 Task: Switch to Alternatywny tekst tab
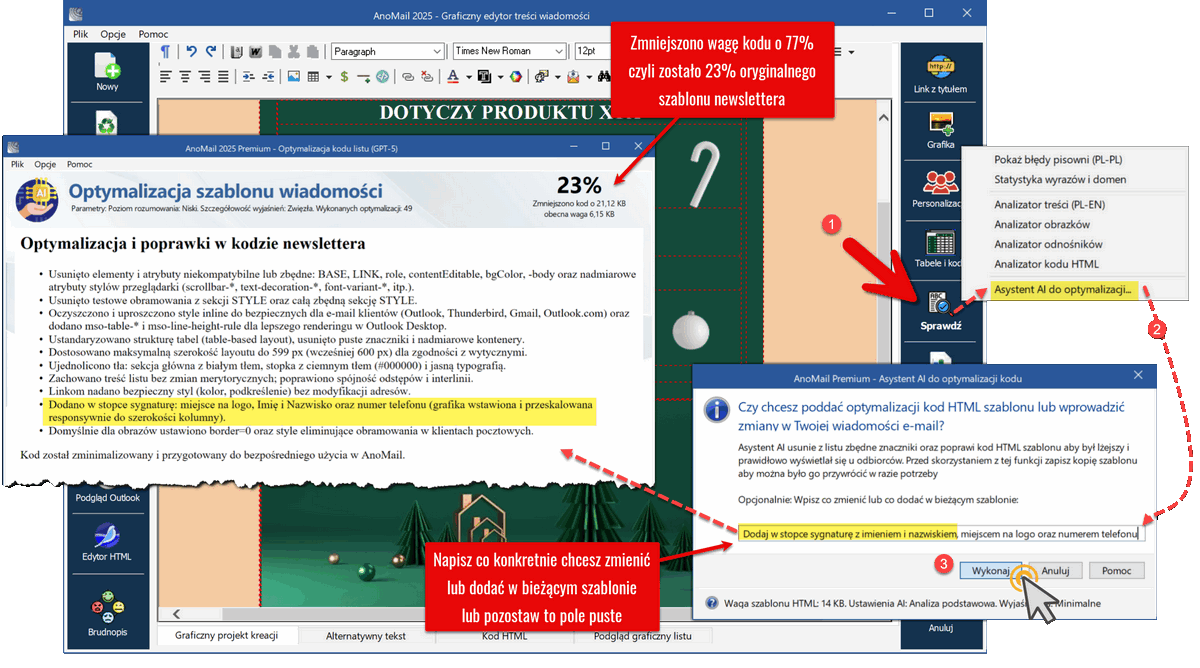(366, 636)
